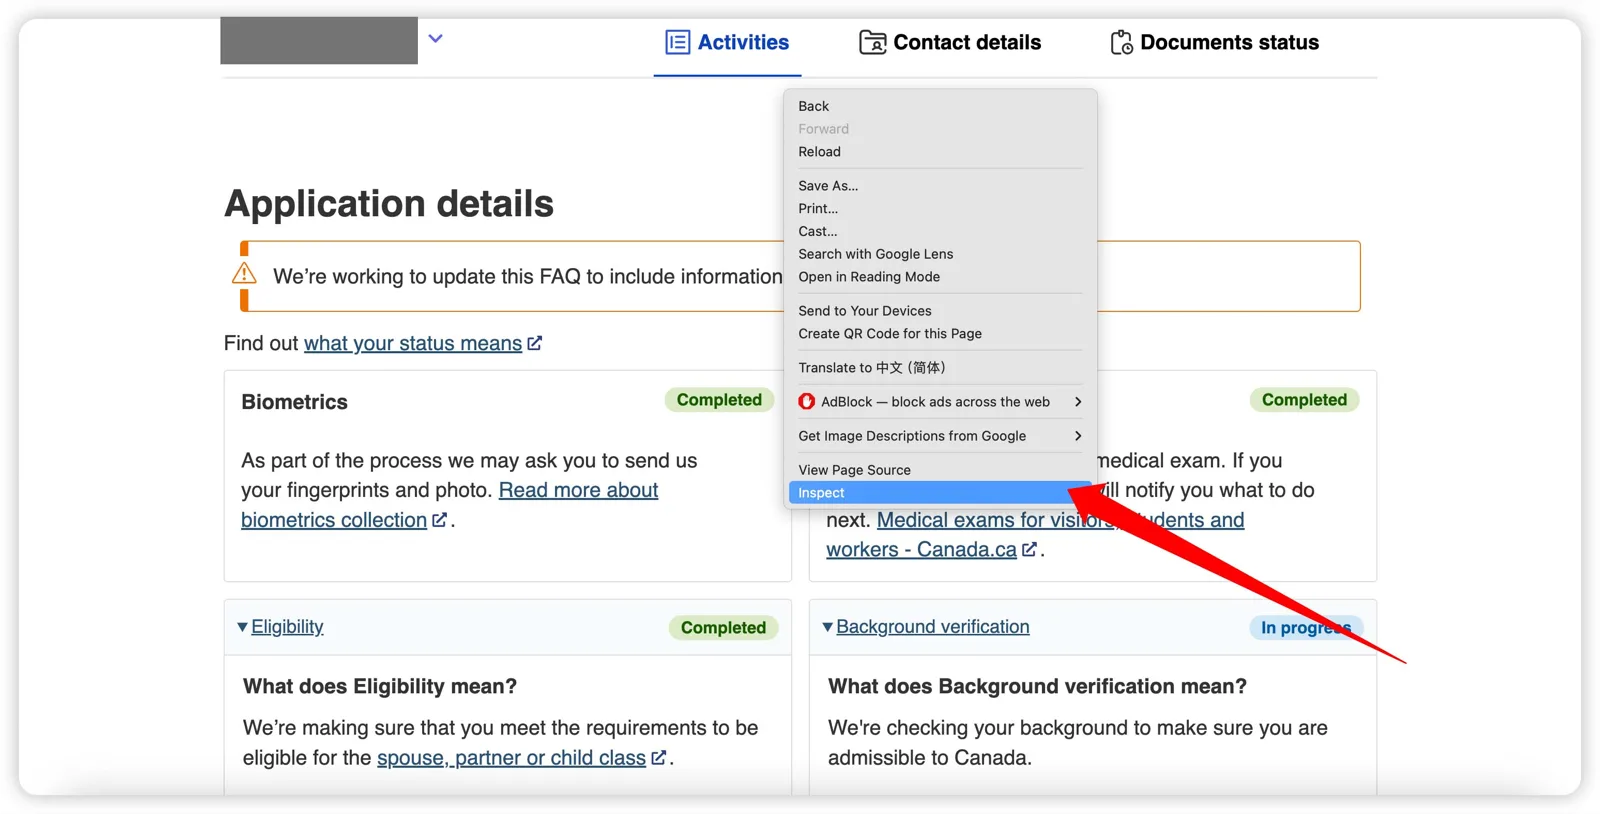Click the Documents status clipboard icon
The image size is (1600, 814).
pos(1121,42)
